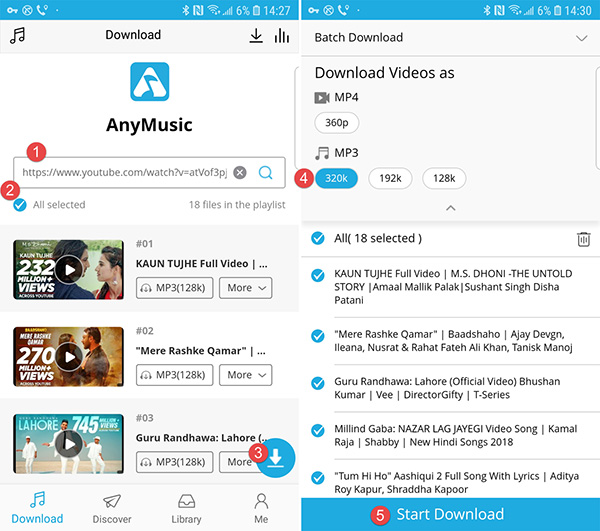
Task: Uncheck Tum Hi Ho Aashiqui 2 item
Action: click(x=318, y=478)
